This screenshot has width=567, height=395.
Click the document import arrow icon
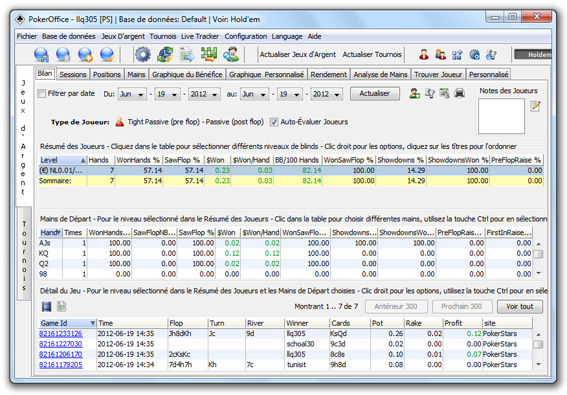click(187, 55)
